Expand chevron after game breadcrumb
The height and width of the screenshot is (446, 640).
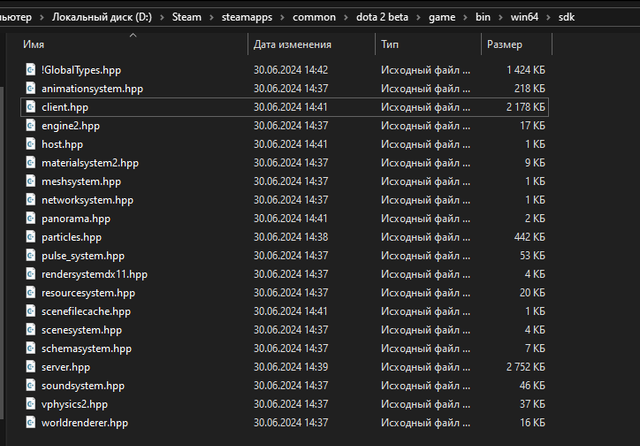point(466,18)
